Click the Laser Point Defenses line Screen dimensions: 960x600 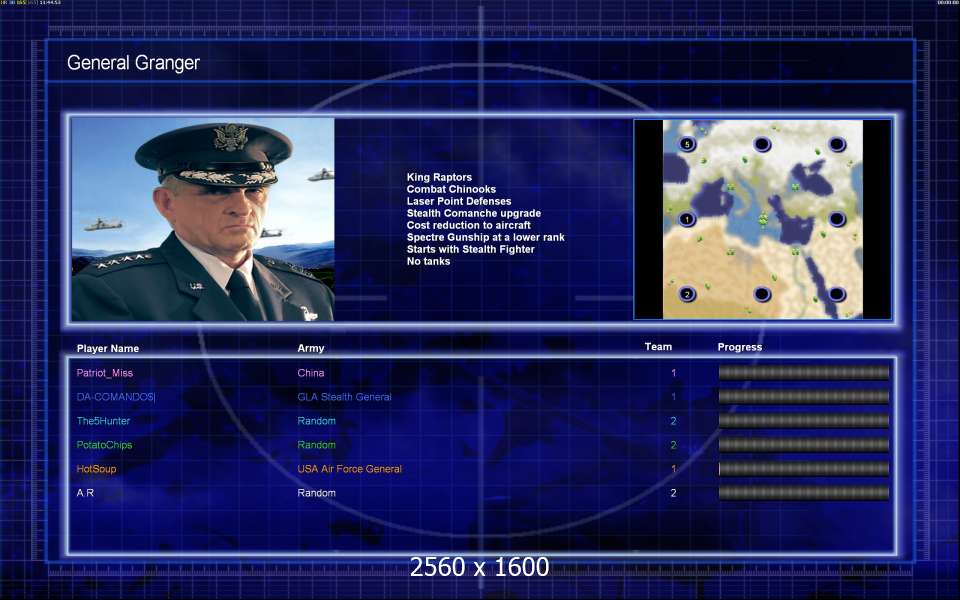[x=459, y=201]
